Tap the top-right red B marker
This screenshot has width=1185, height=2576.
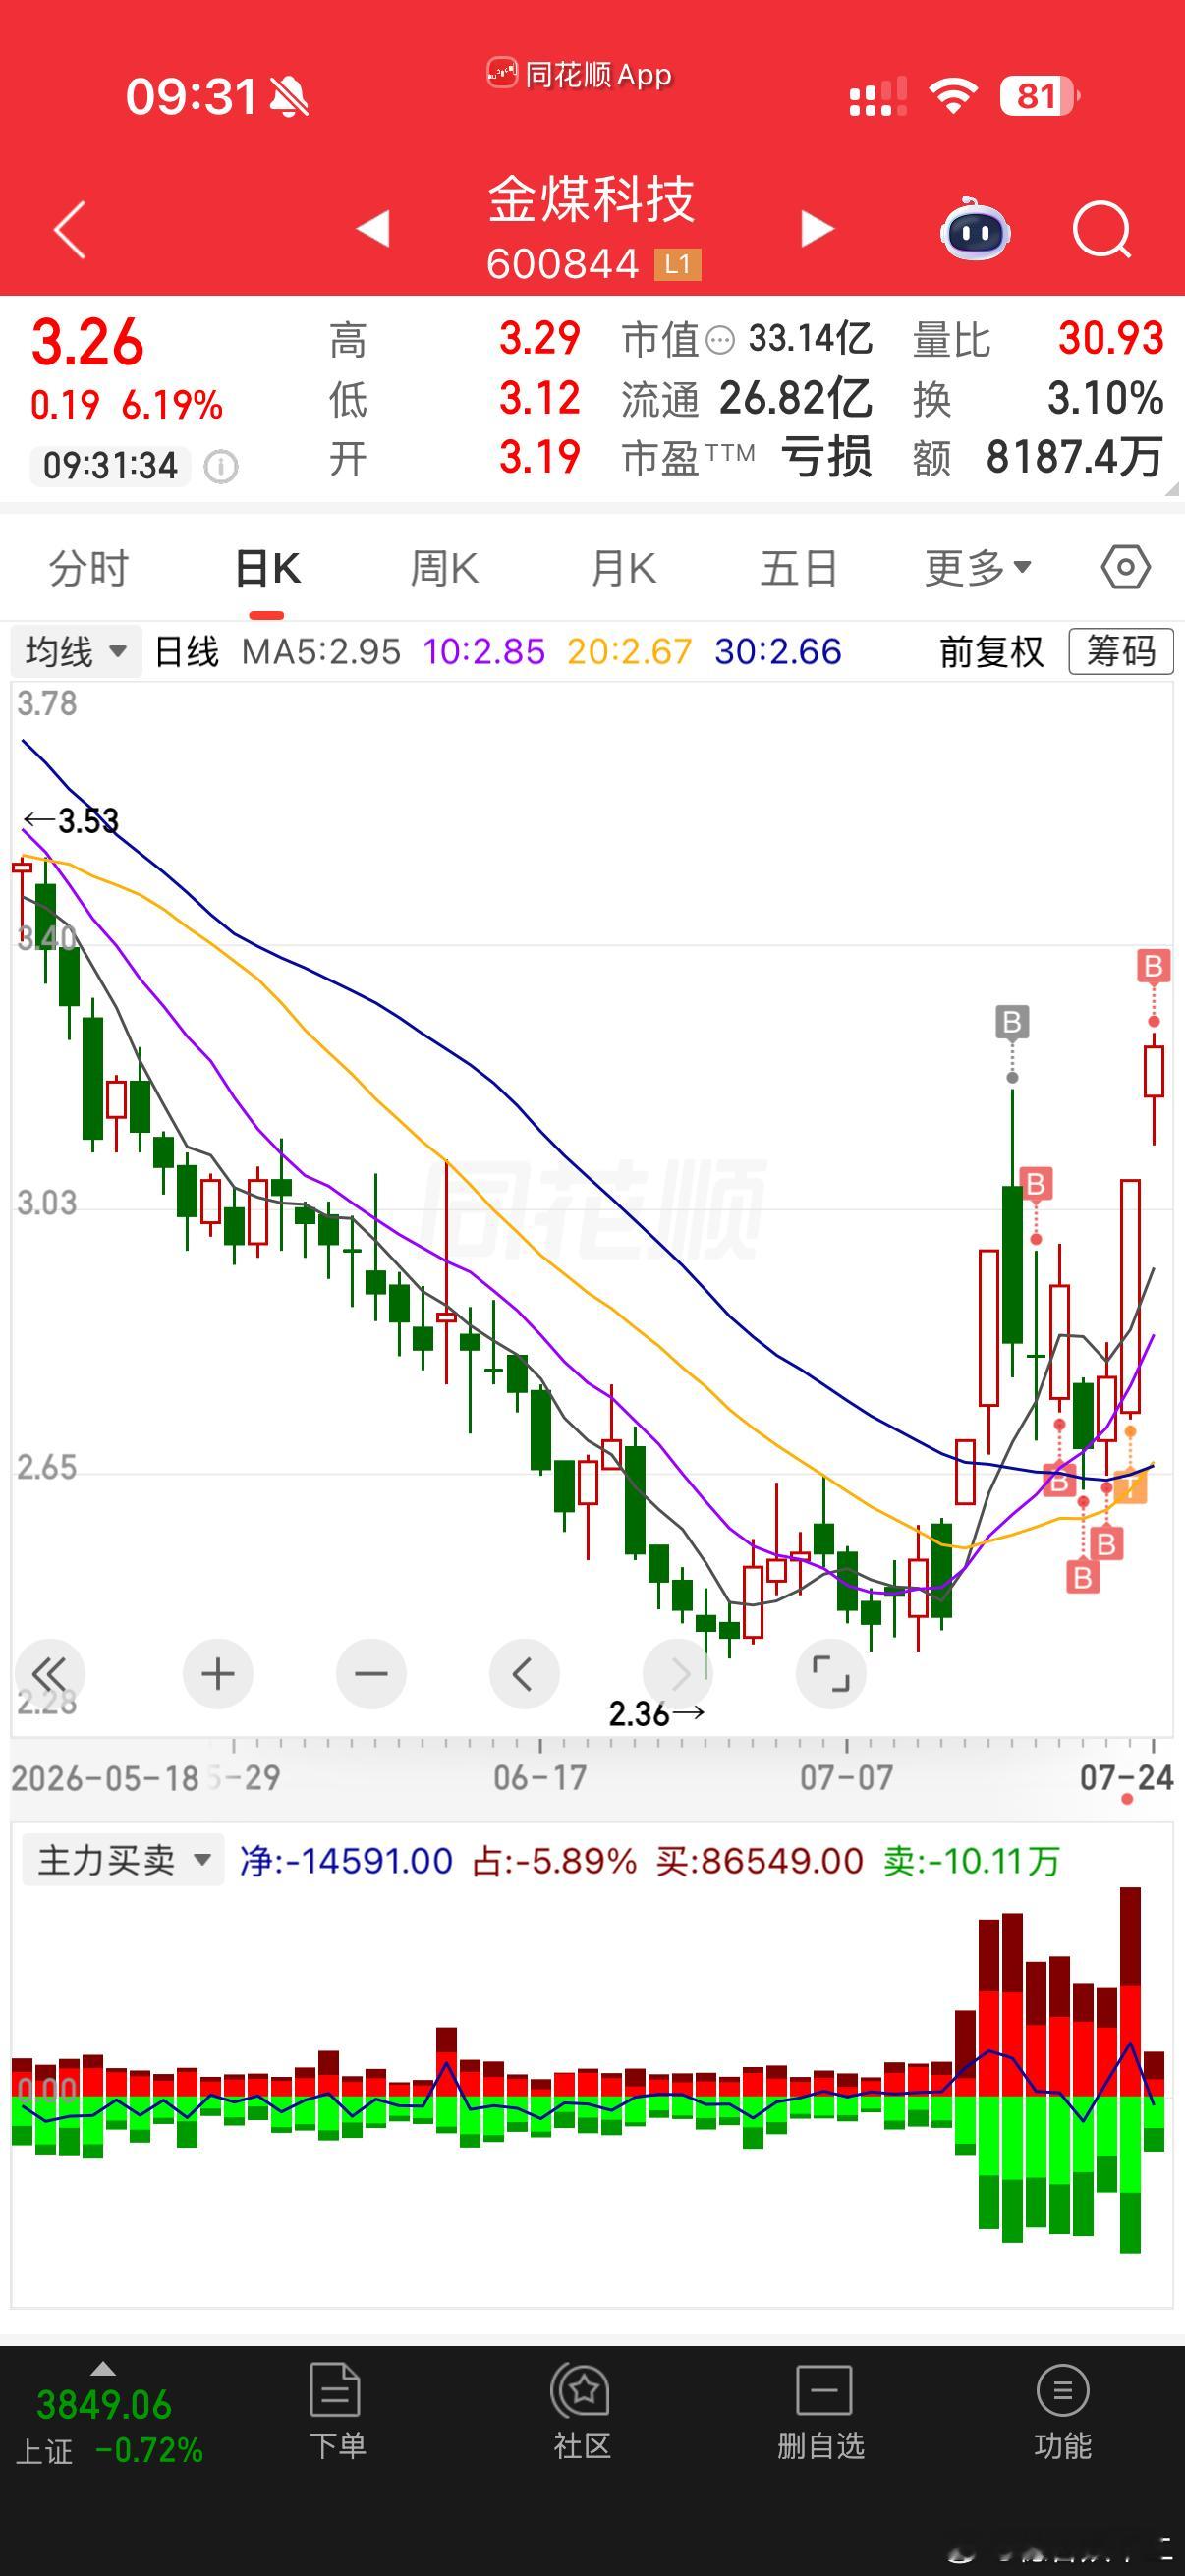point(1153,966)
